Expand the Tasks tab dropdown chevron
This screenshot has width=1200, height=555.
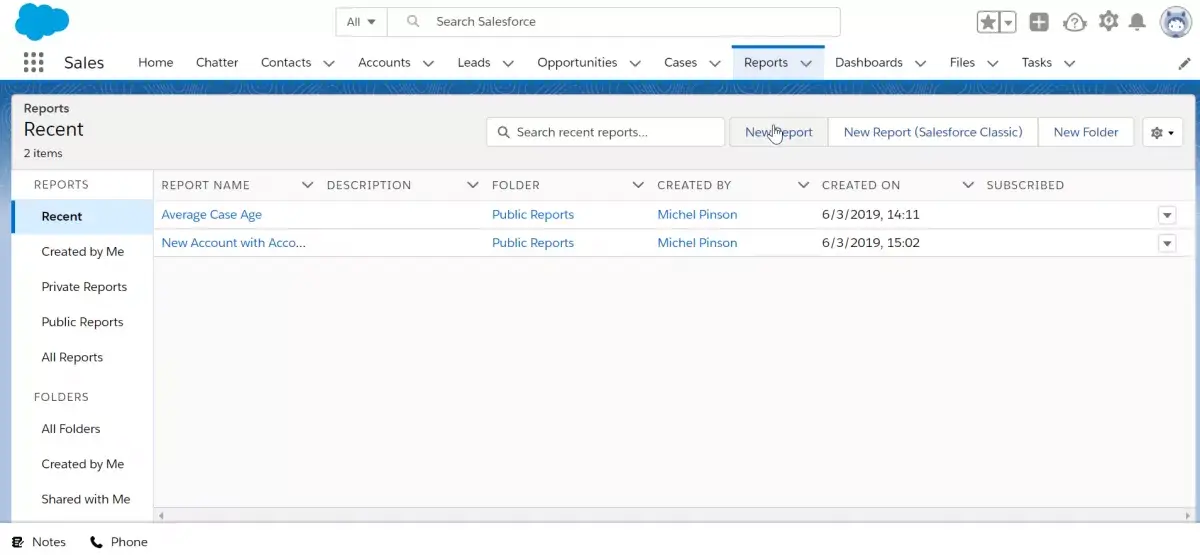[1070, 63]
